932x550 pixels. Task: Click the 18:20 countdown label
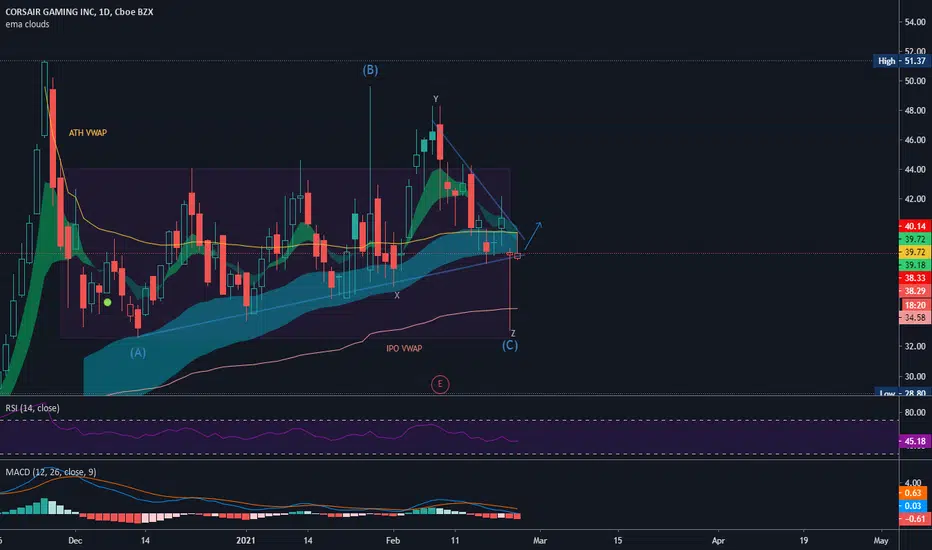pos(914,305)
